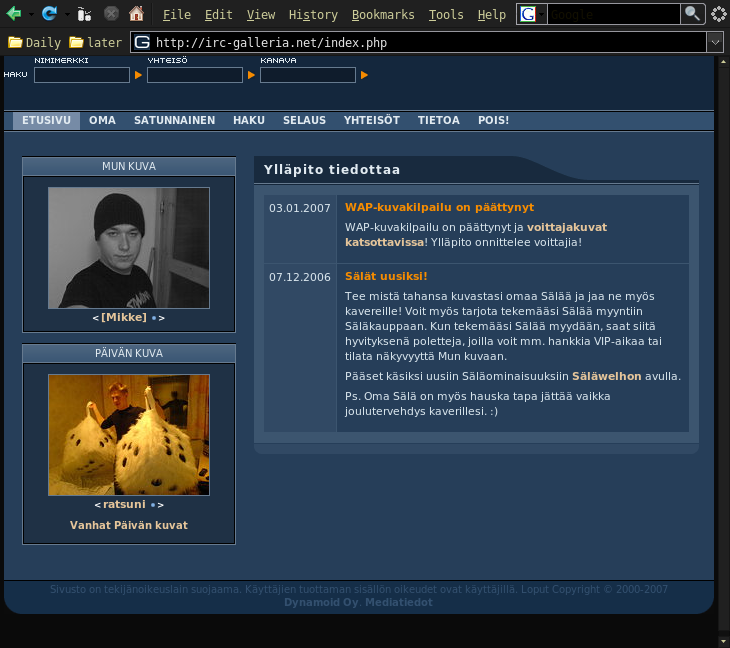Open the voittajakuvat katsottavissa link
The image size is (730, 648).
[476, 235]
